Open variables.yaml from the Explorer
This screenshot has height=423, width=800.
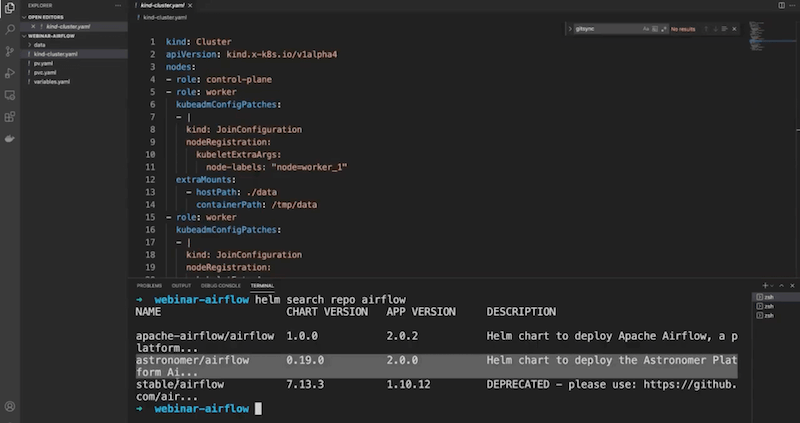50,80
